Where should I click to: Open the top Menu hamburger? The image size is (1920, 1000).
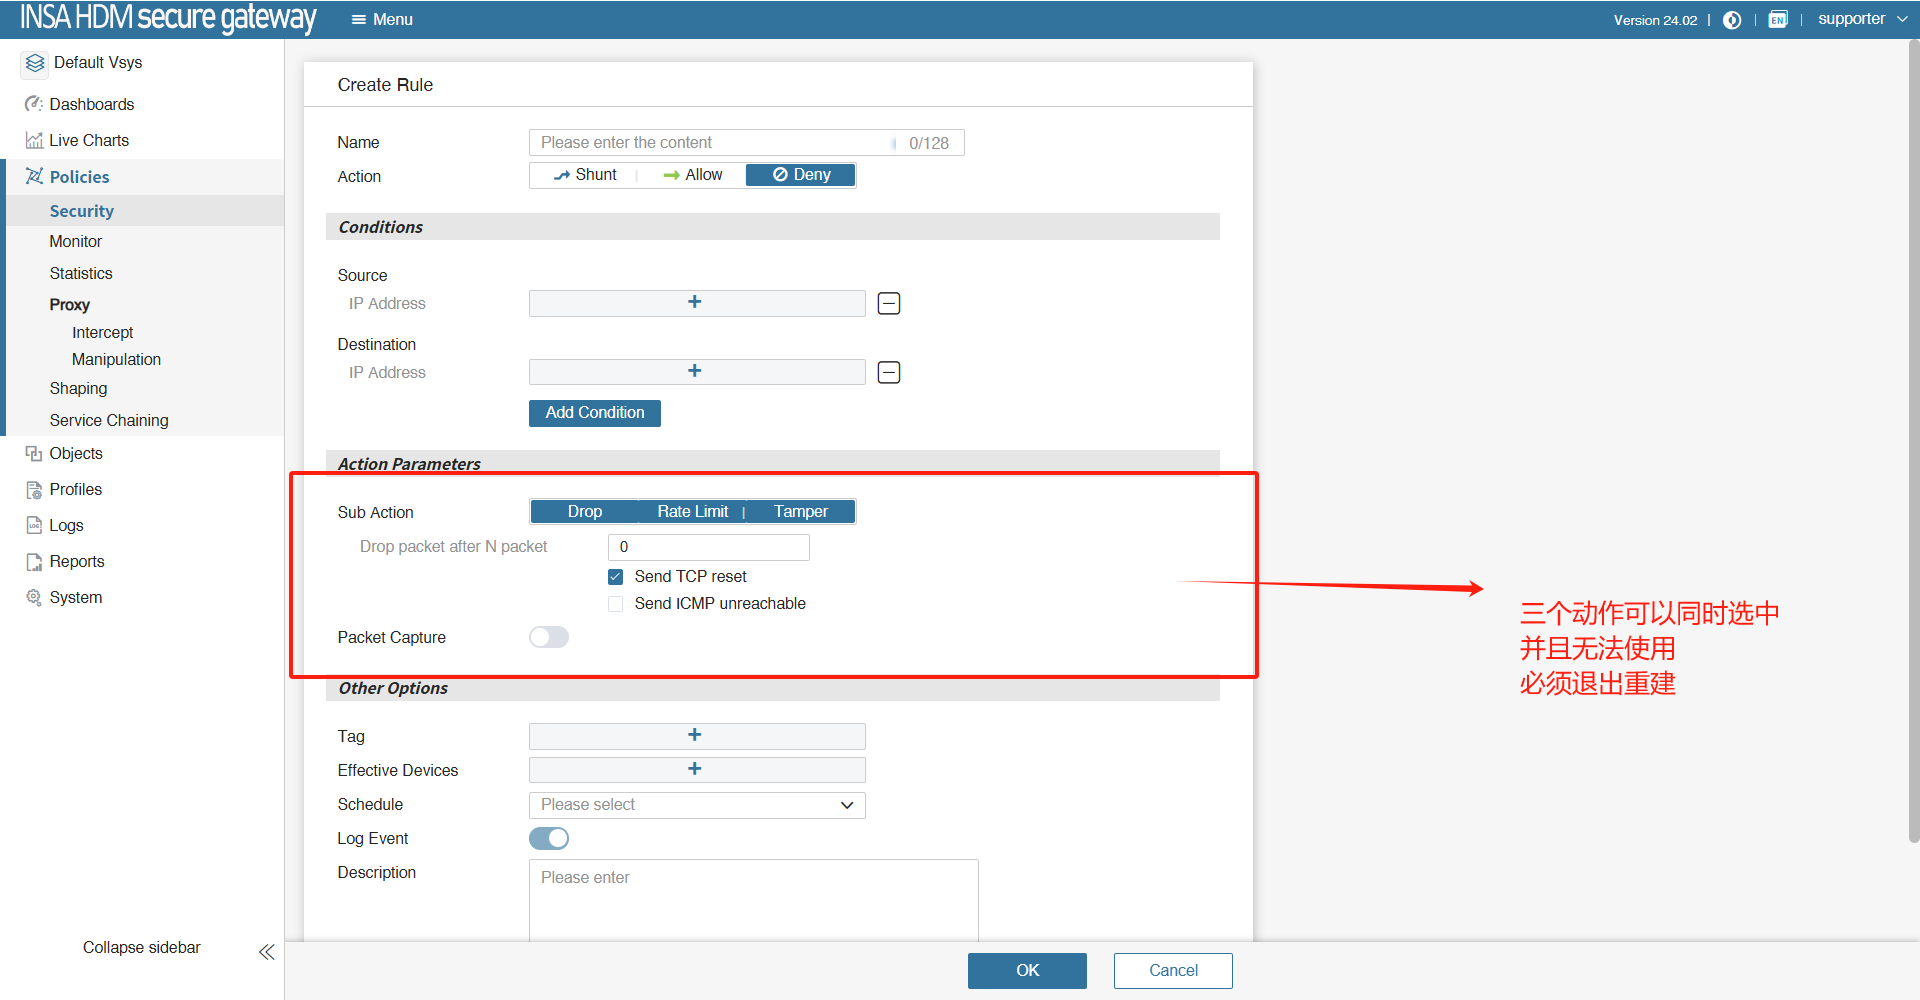pyautogui.click(x=382, y=19)
